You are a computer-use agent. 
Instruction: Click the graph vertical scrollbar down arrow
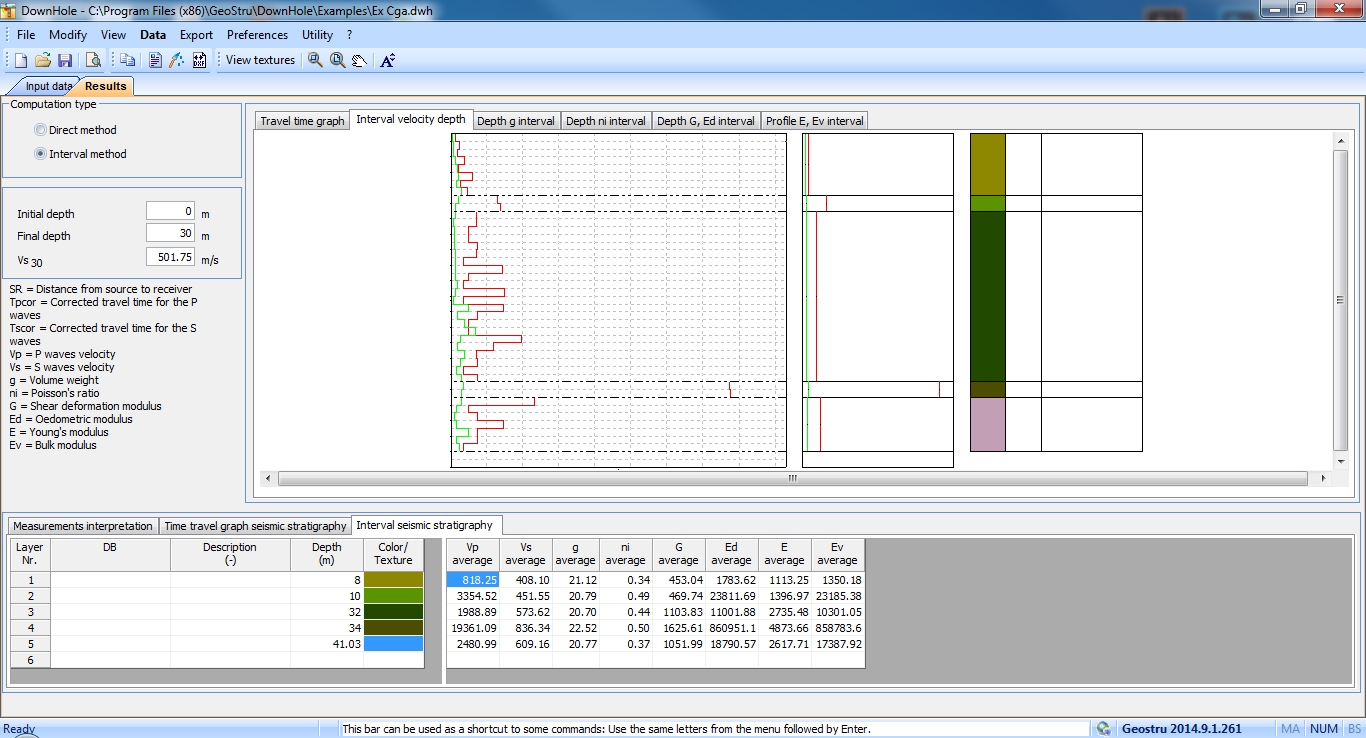[x=1341, y=462]
